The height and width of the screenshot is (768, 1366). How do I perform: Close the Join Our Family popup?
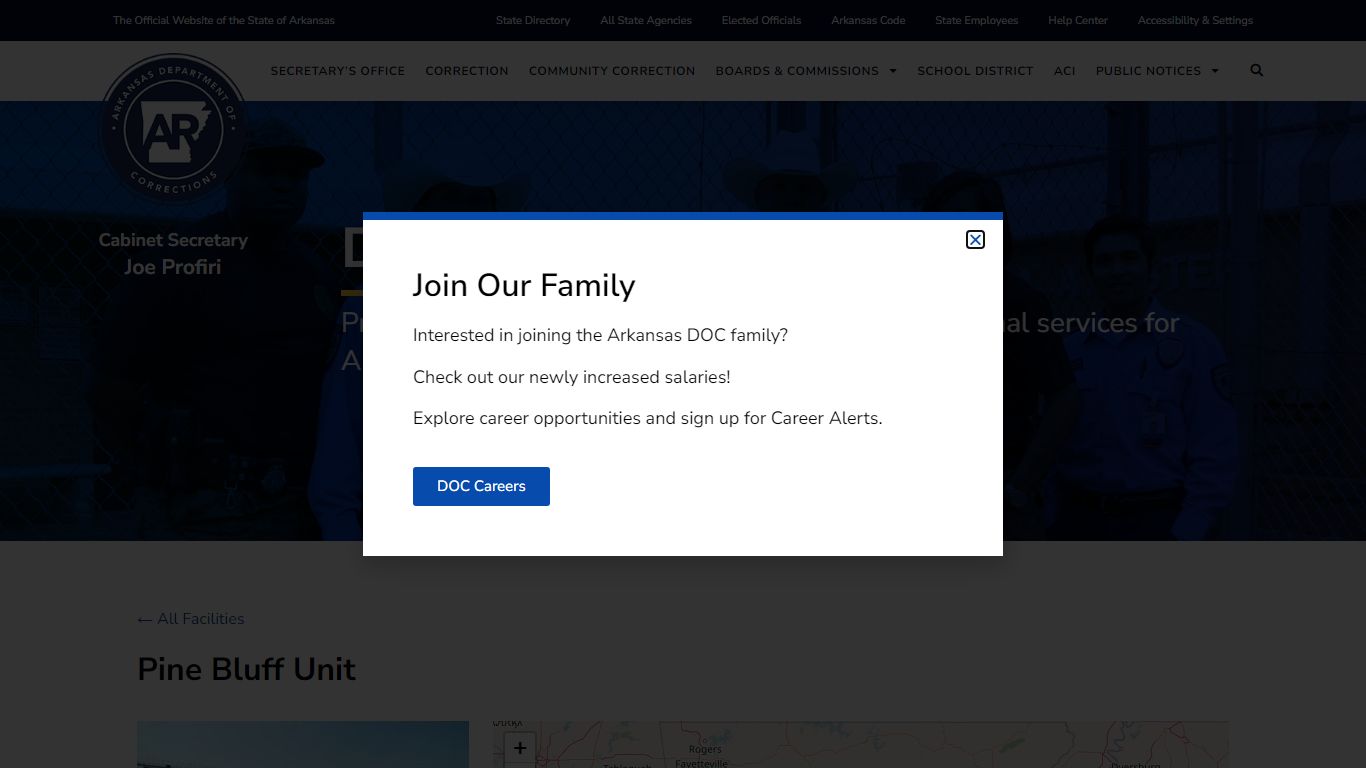(x=975, y=239)
